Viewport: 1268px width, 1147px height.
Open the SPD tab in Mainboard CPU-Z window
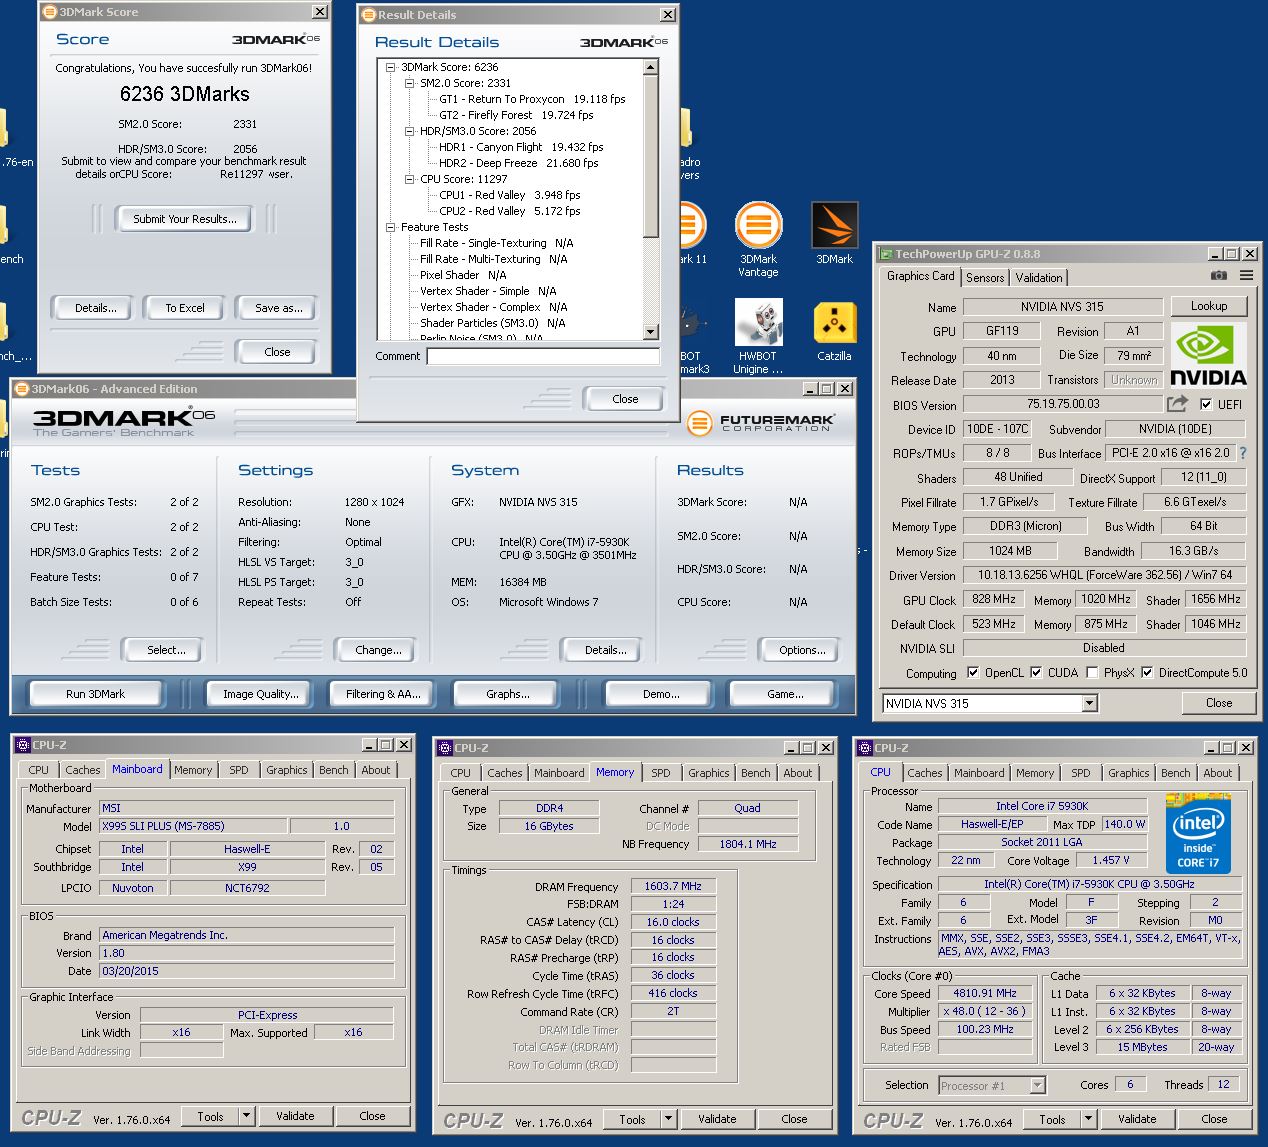point(238,770)
